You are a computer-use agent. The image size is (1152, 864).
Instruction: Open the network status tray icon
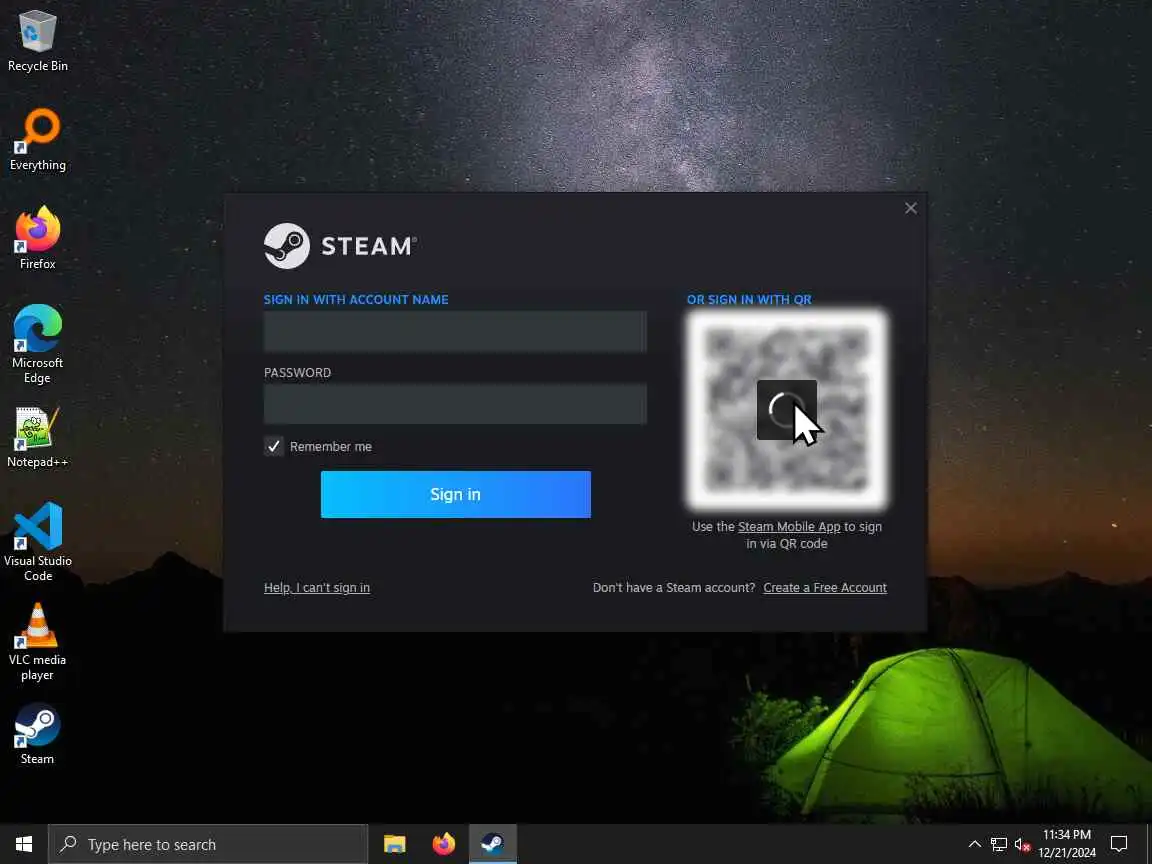pyautogui.click(x=998, y=844)
